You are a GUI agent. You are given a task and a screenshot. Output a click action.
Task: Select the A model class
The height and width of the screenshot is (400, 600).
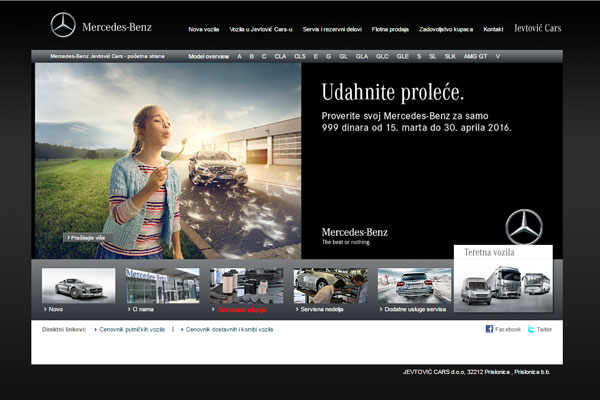tap(239, 57)
